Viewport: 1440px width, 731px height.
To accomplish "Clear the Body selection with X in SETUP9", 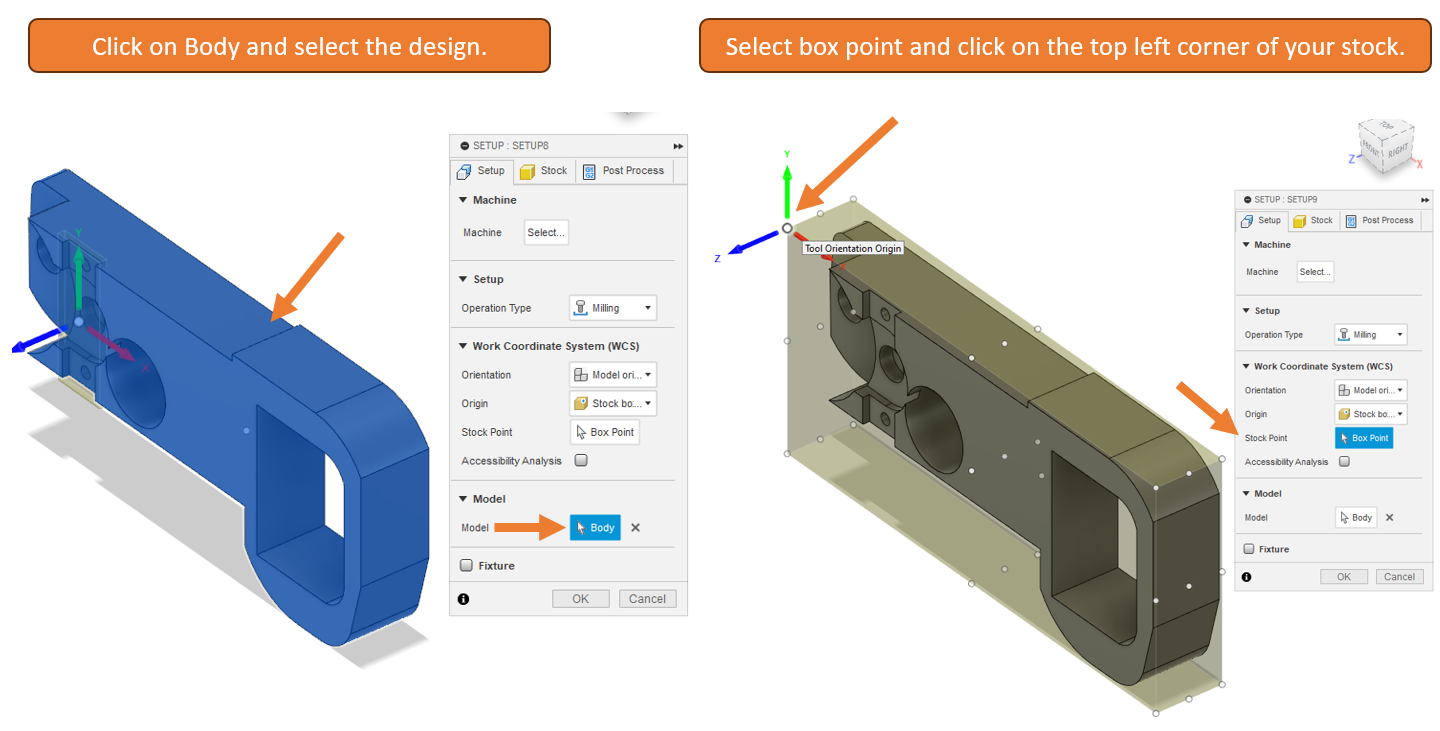I will click(x=1389, y=518).
